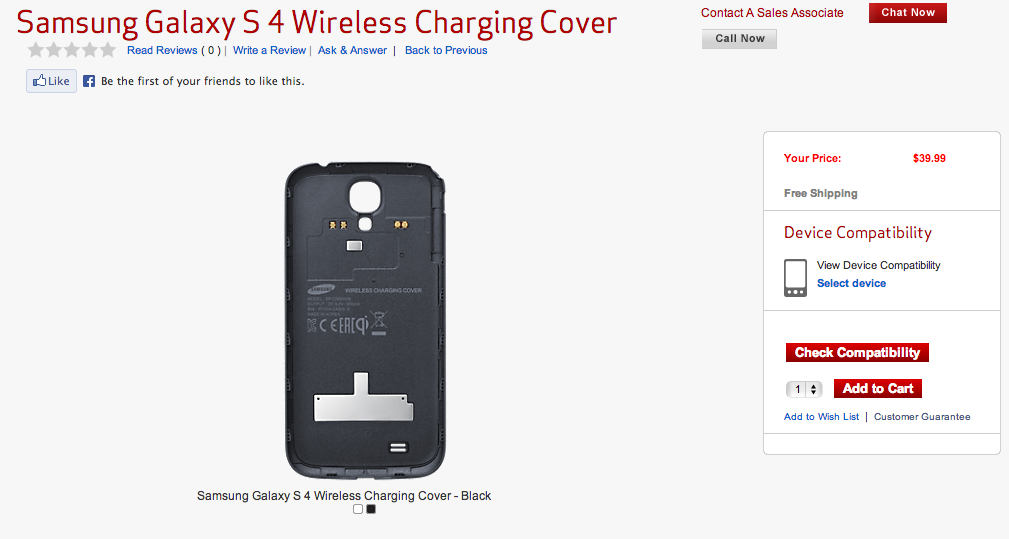The width and height of the screenshot is (1009, 539).
Task: Start a chat with Chat Now
Action: [x=908, y=13]
